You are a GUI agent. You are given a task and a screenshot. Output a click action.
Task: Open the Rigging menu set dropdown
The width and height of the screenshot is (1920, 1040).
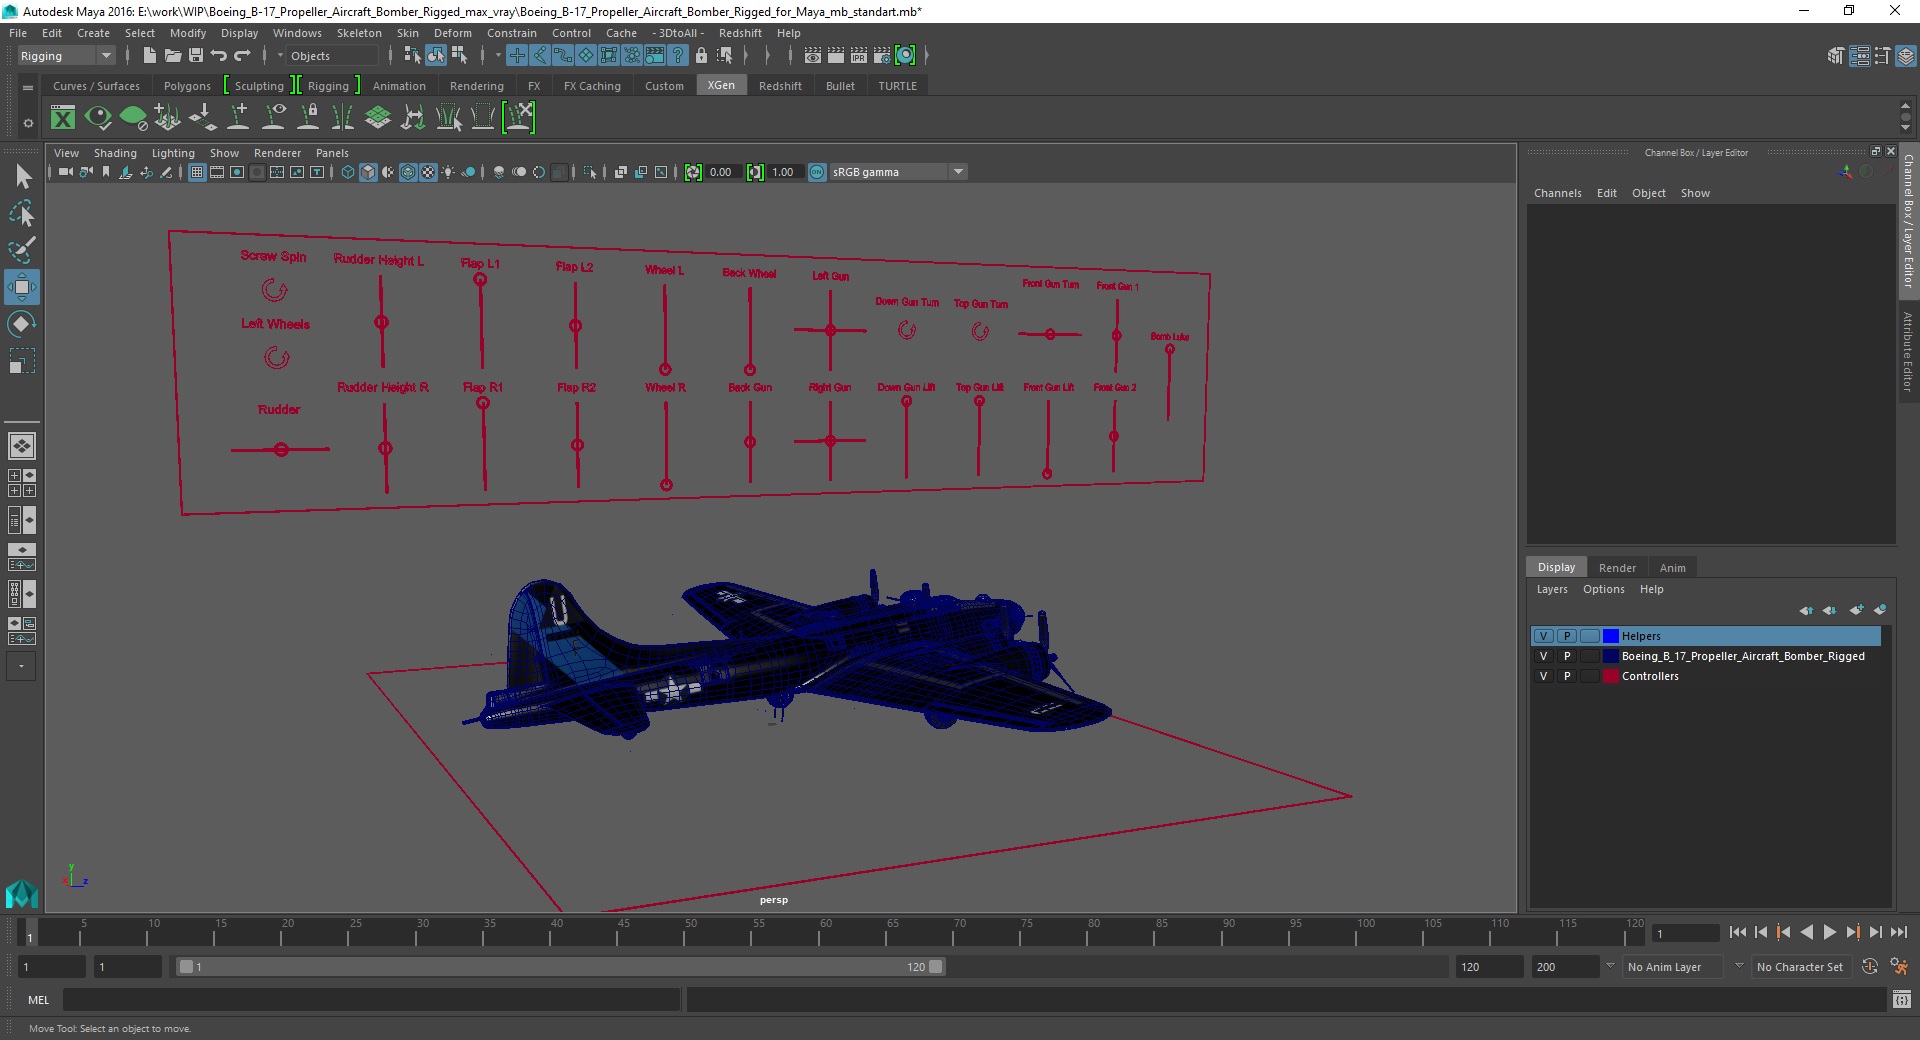(x=66, y=56)
